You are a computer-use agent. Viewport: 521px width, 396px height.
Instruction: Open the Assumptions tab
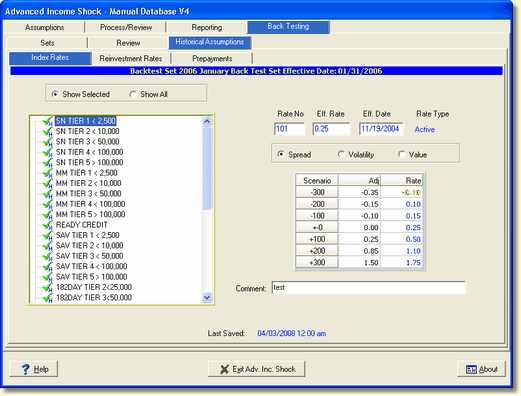click(44, 27)
